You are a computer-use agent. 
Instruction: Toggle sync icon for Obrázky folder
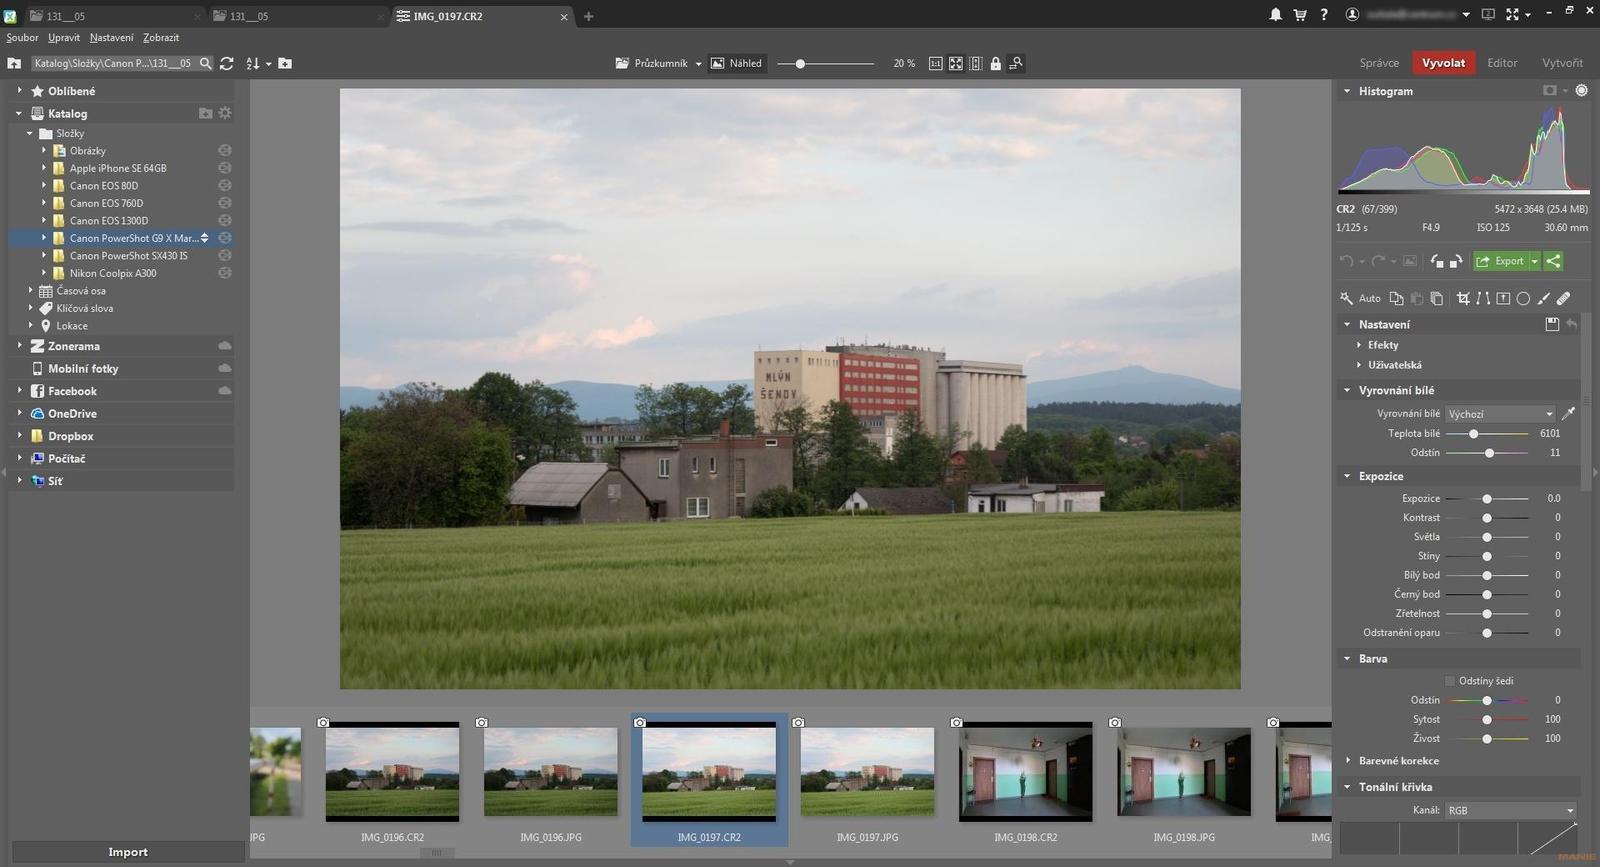[x=225, y=150]
